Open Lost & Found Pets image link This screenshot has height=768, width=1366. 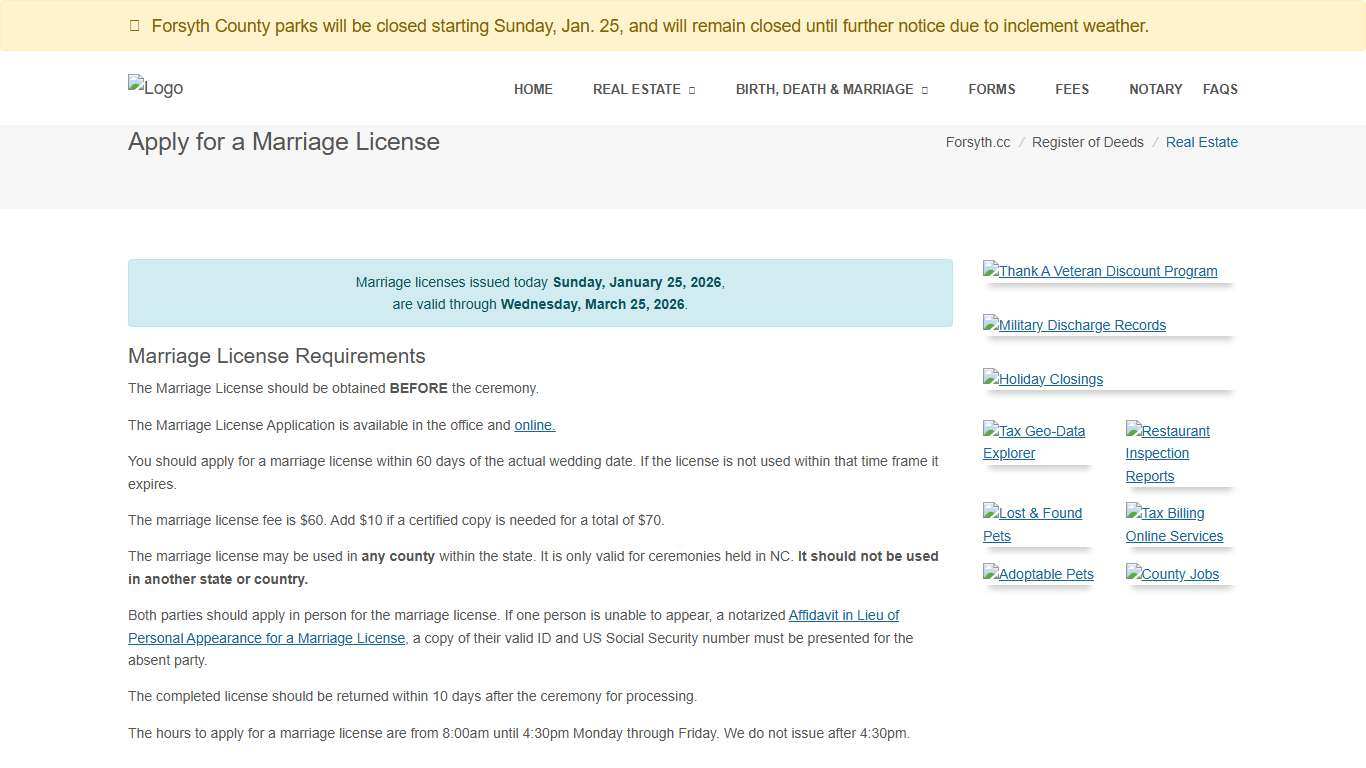click(x=1032, y=524)
